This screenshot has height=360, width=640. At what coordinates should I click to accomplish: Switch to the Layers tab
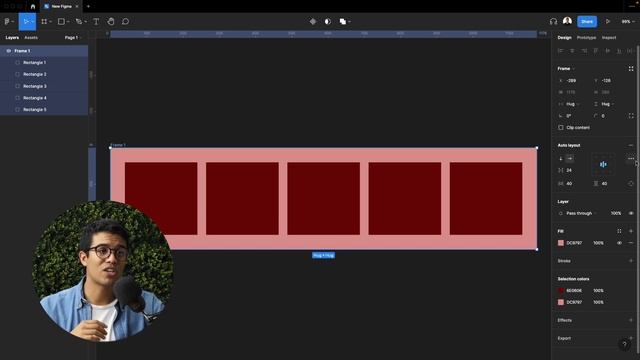pyautogui.click(x=12, y=38)
